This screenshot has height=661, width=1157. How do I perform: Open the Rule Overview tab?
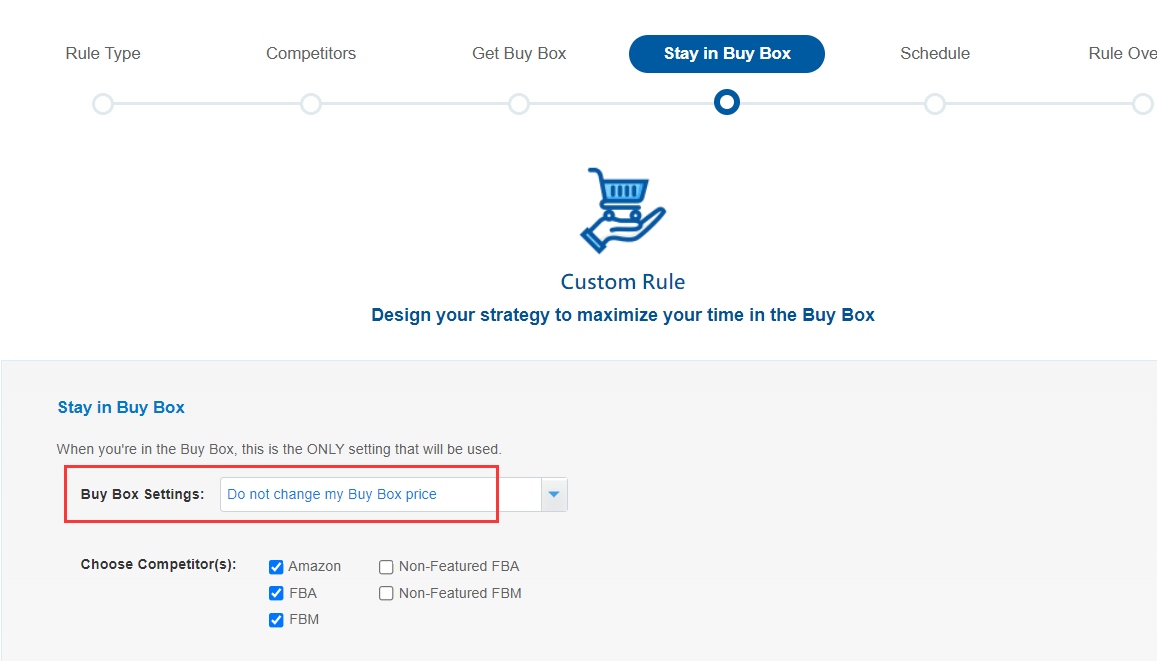point(1122,53)
